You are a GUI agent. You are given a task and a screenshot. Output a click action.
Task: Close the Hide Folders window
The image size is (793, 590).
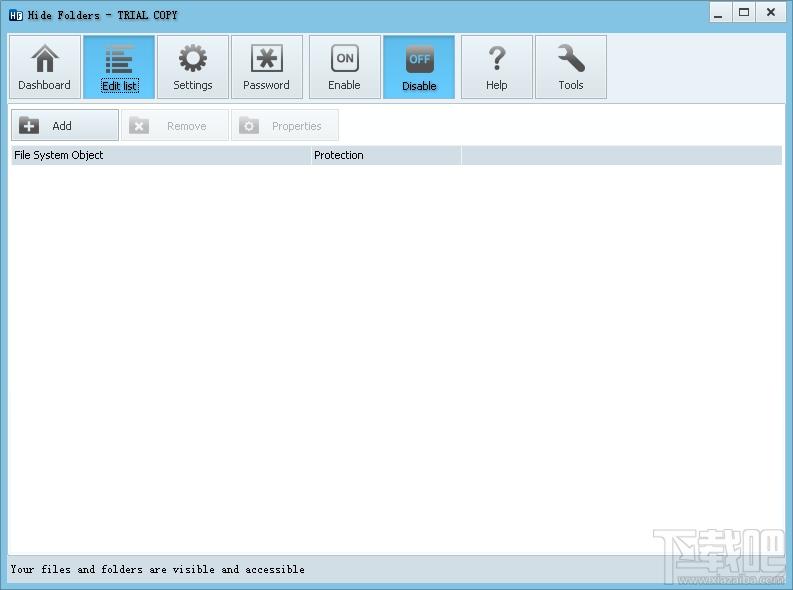click(771, 13)
